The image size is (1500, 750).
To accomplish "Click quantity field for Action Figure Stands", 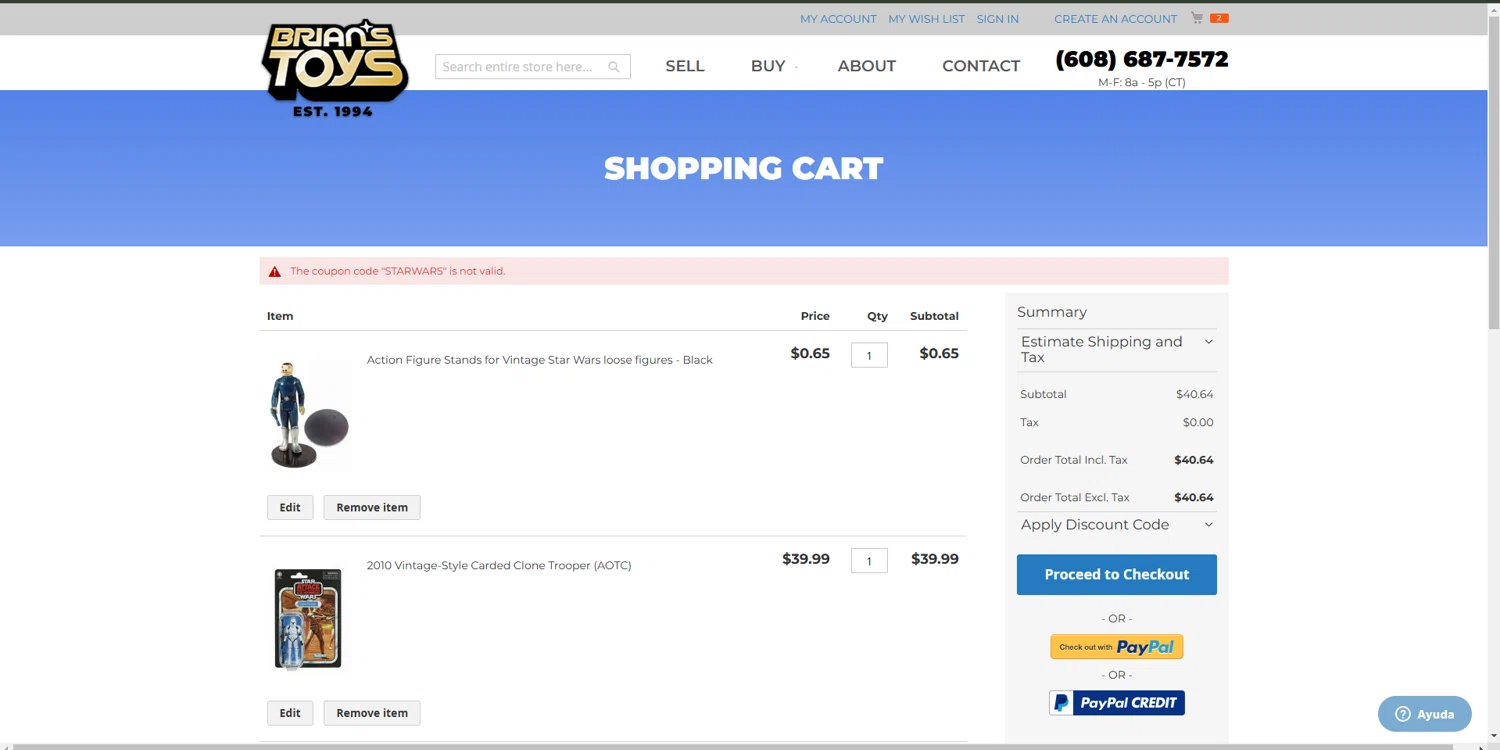I will tap(869, 355).
